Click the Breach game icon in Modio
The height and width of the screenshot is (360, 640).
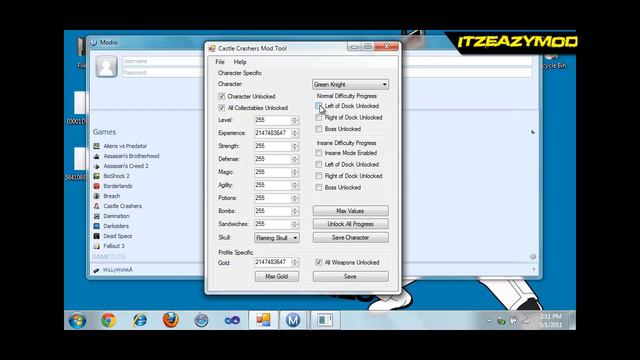coord(97,196)
